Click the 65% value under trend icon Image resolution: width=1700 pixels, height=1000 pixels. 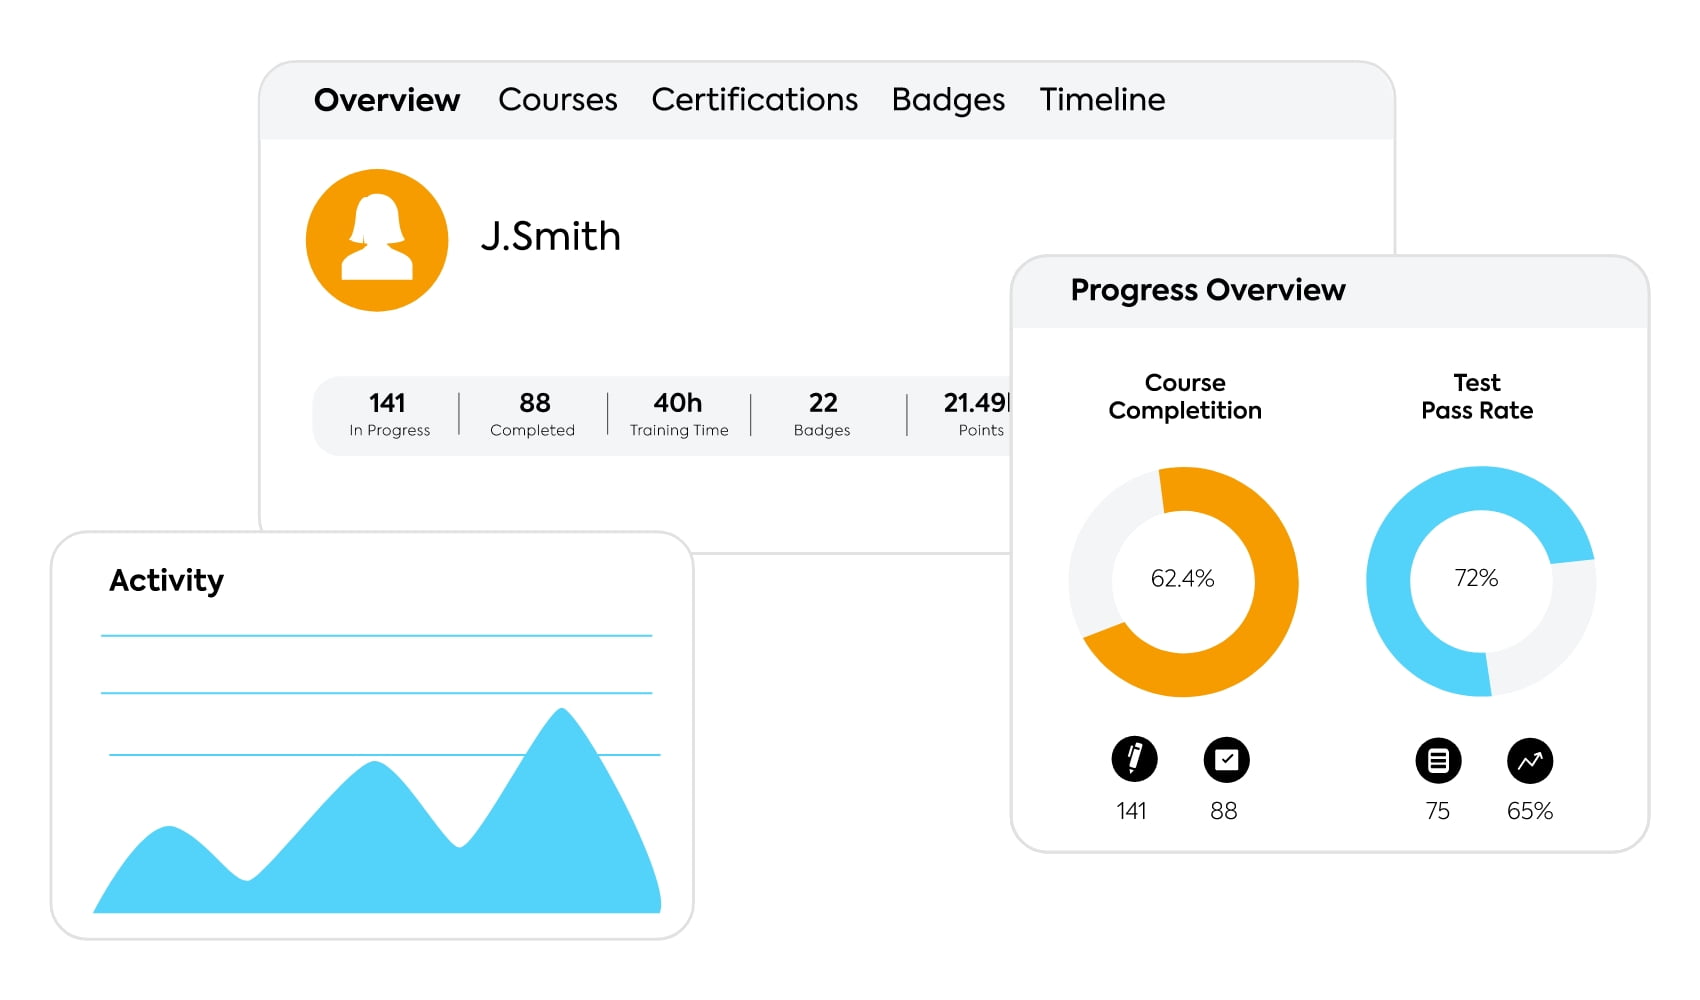coord(1530,811)
